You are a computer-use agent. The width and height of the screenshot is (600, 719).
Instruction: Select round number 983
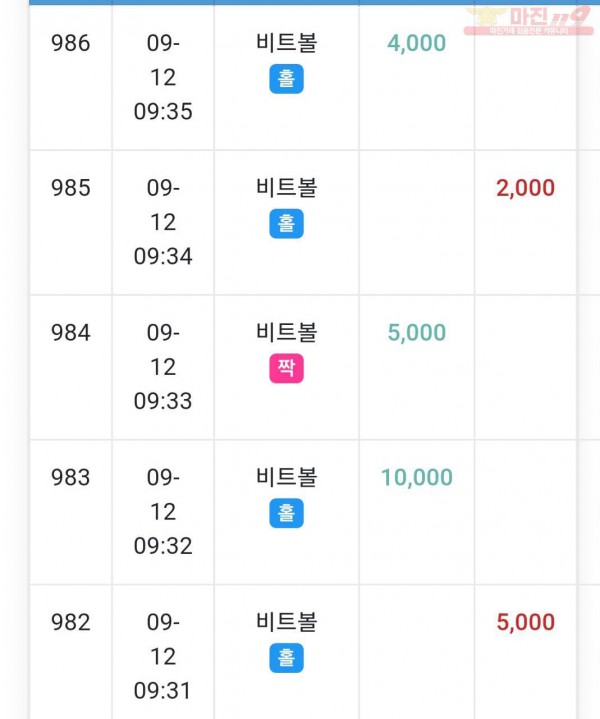pos(71,478)
